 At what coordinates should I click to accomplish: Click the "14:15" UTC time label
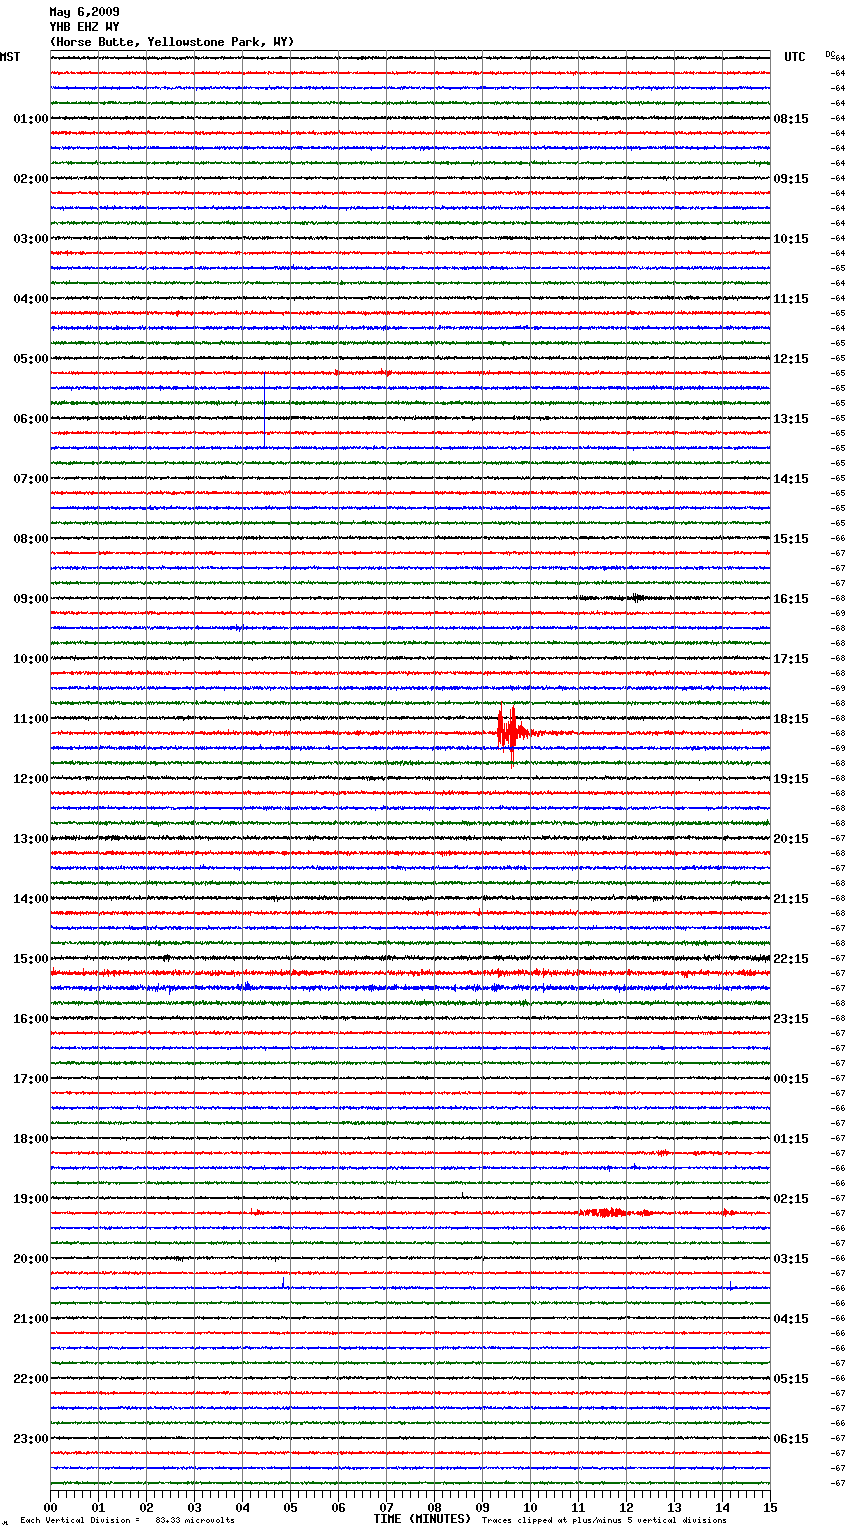click(x=791, y=479)
